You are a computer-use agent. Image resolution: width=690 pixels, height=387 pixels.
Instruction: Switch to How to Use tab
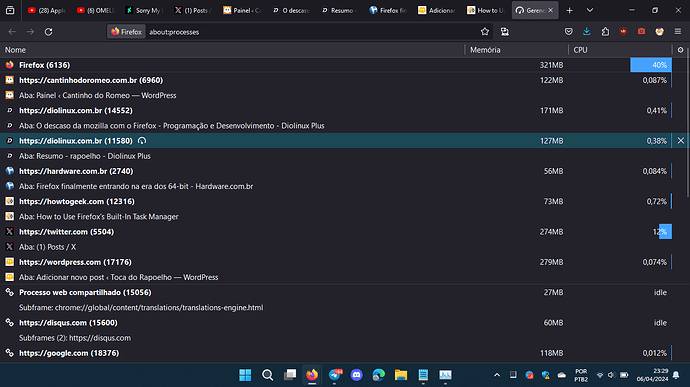tap(485, 10)
